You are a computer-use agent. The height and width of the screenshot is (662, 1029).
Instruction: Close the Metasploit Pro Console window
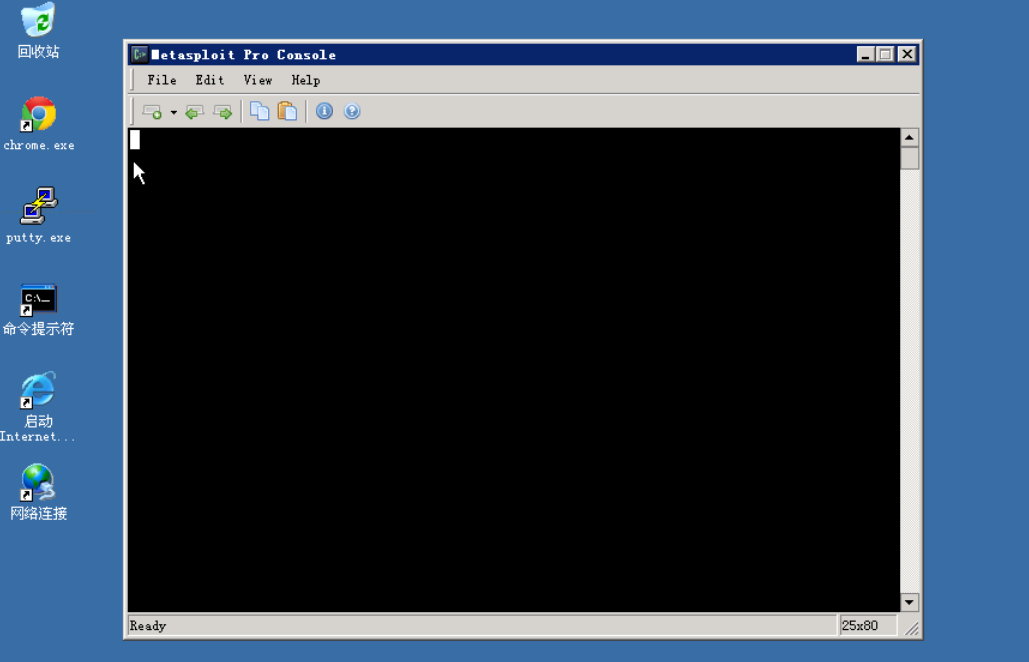coord(907,54)
